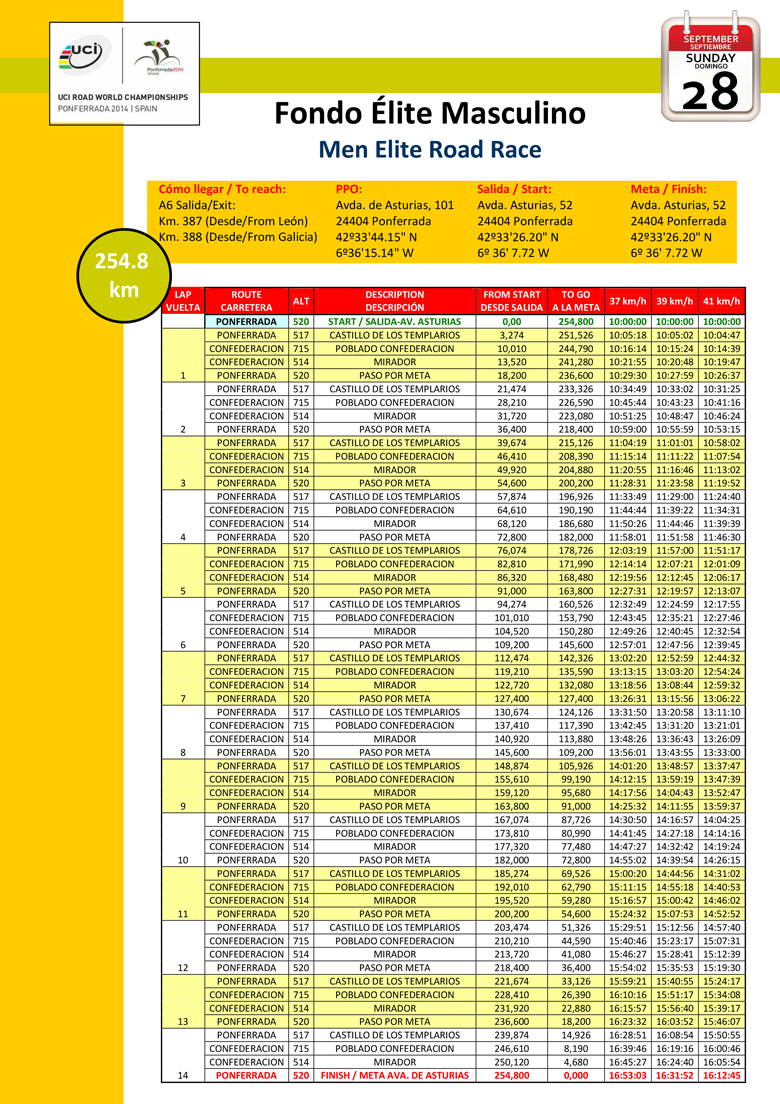Click the 'FROM START DESDE SALIDA' header

pyautogui.click(x=512, y=301)
